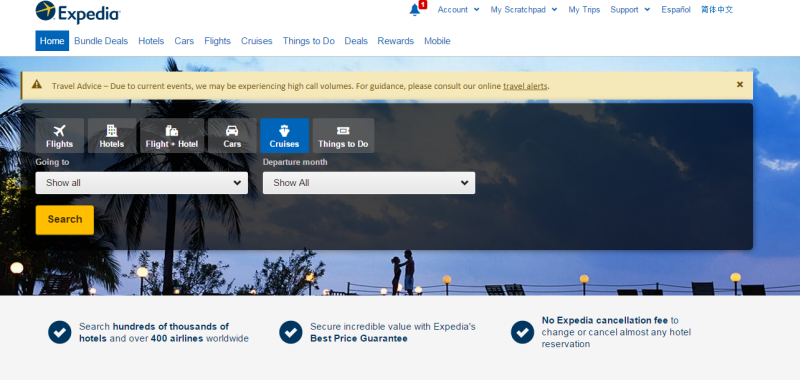Open the My Trips link
Viewport: 800px width, 380px height.
click(x=584, y=10)
